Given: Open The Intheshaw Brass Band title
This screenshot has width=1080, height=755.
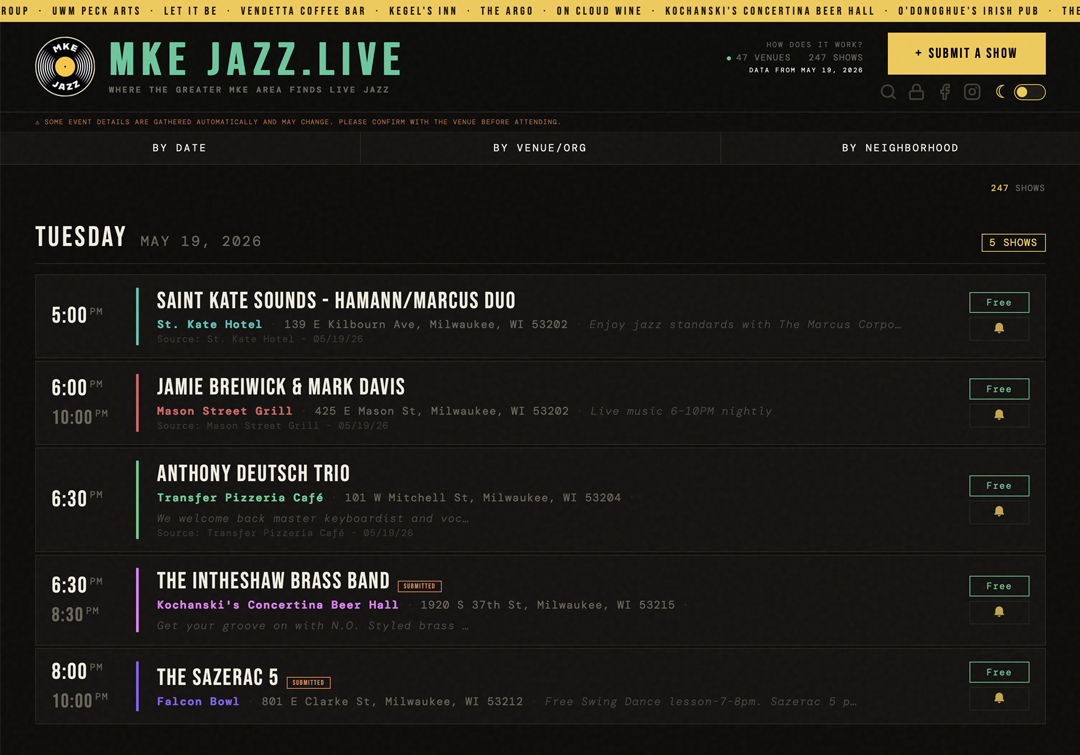Looking at the screenshot, I should pos(273,581).
